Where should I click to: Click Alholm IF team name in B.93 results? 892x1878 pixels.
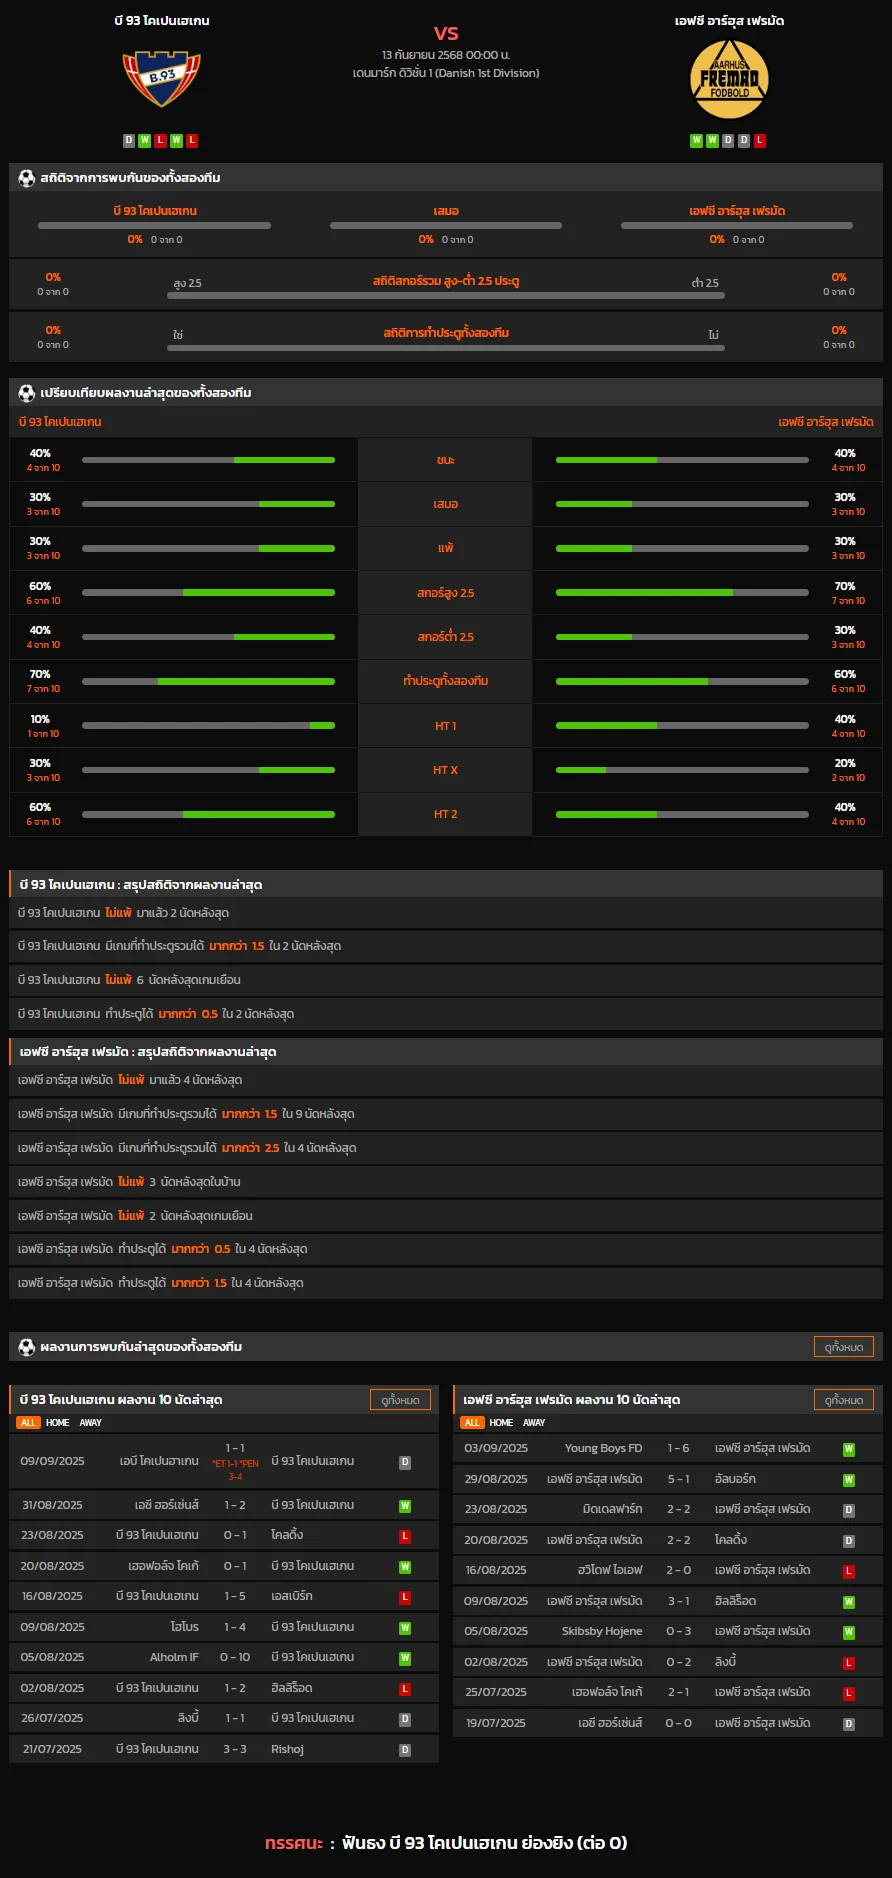pyautogui.click(x=174, y=1657)
